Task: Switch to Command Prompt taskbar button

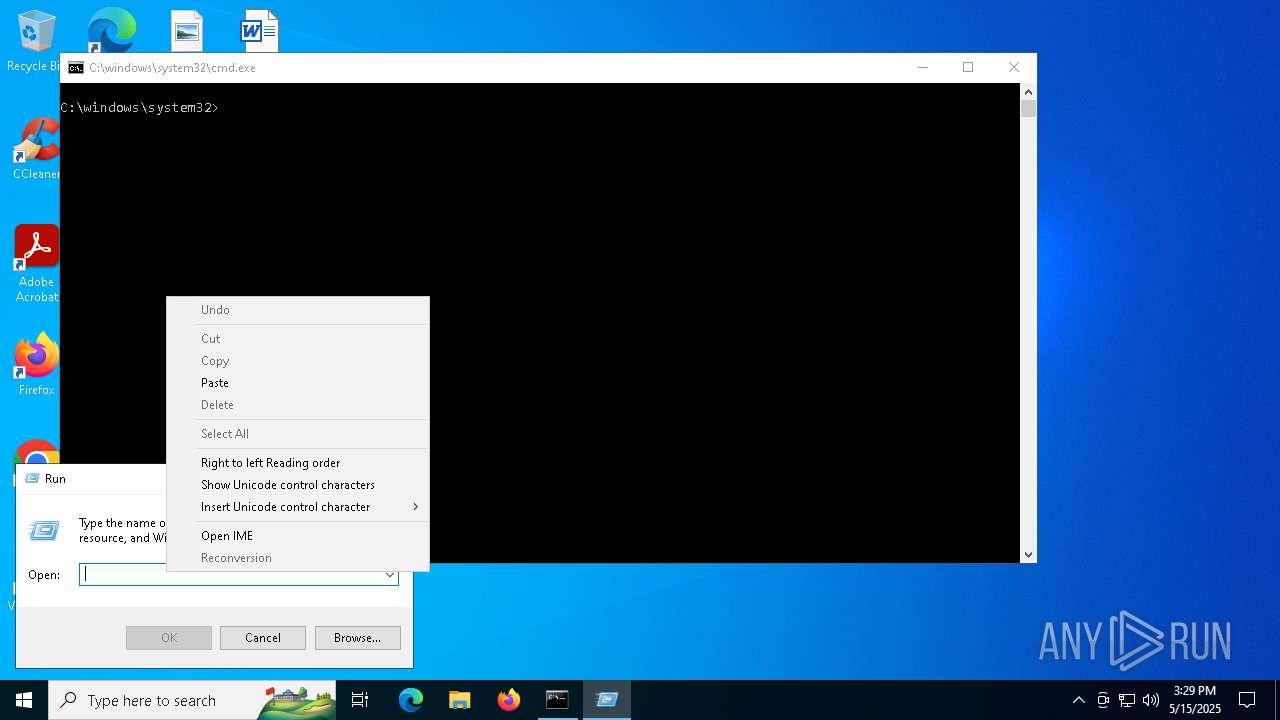Action: 557,700
